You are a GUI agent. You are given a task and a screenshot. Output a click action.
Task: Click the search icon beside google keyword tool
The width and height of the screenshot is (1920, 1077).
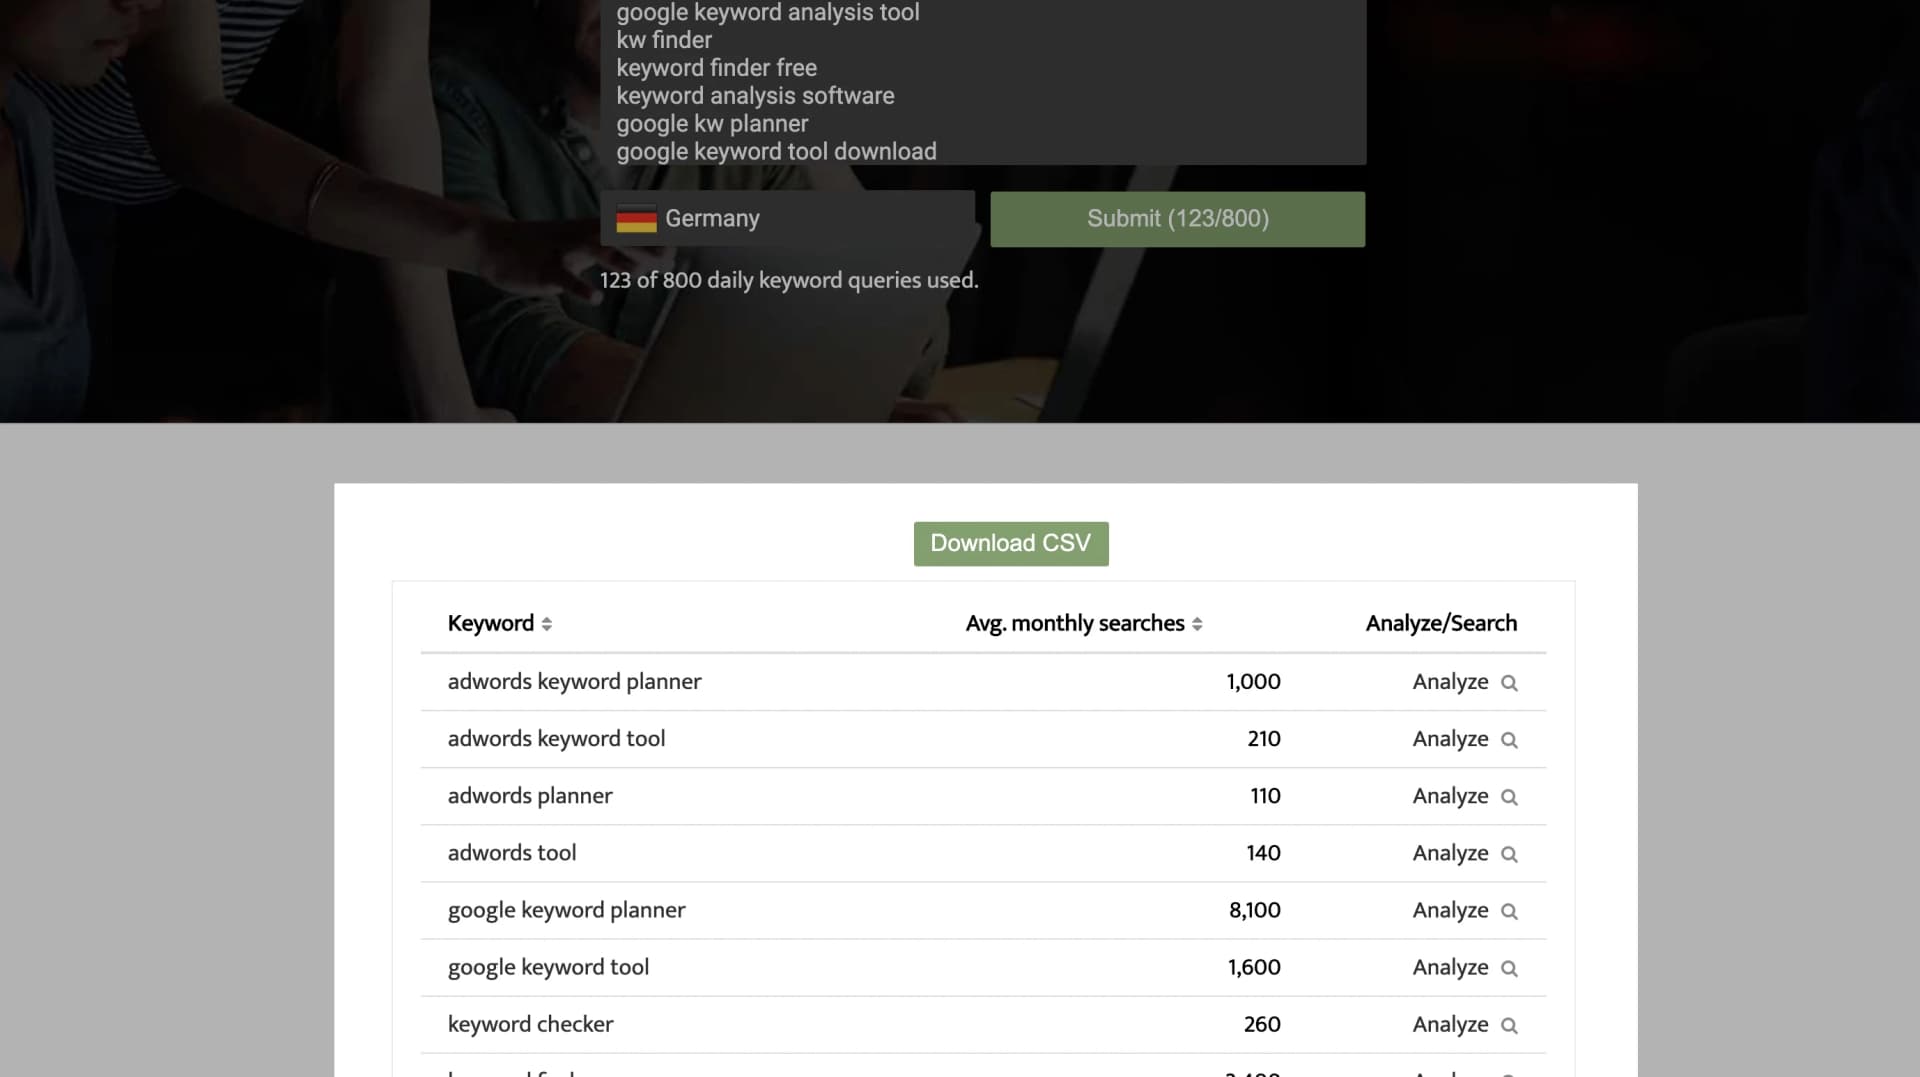[1509, 967]
